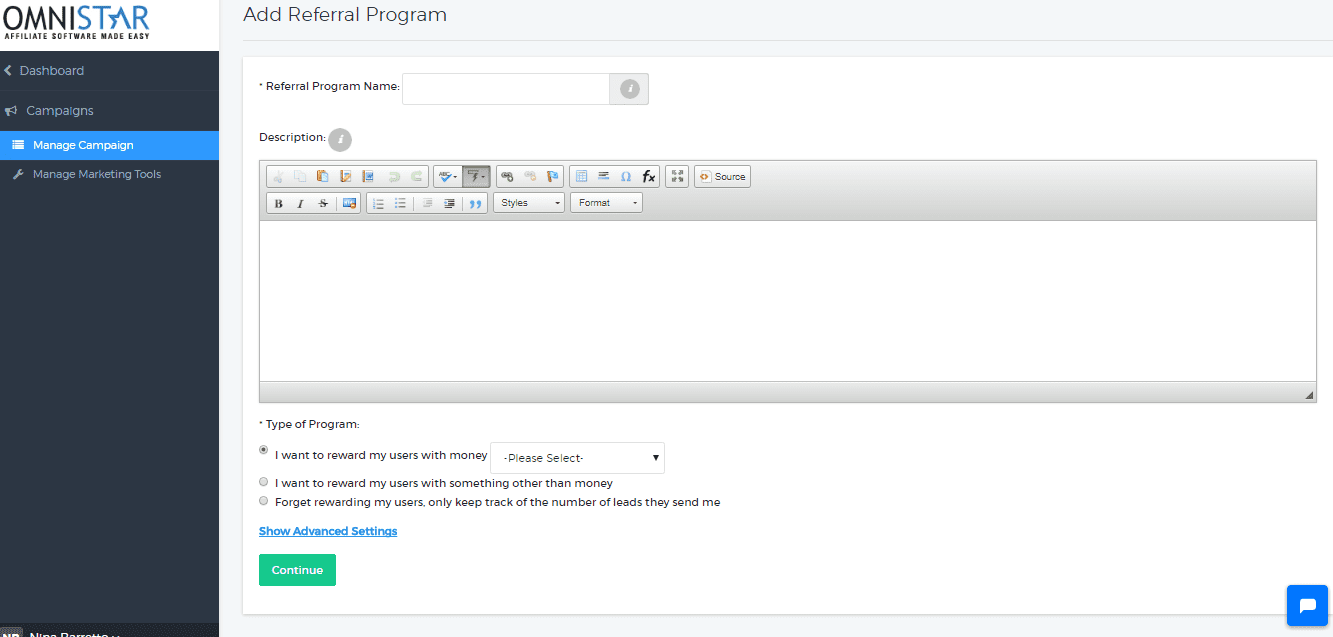This screenshot has width=1333, height=637.
Task: Apply italic formatting in the description editor
Action: (300, 203)
